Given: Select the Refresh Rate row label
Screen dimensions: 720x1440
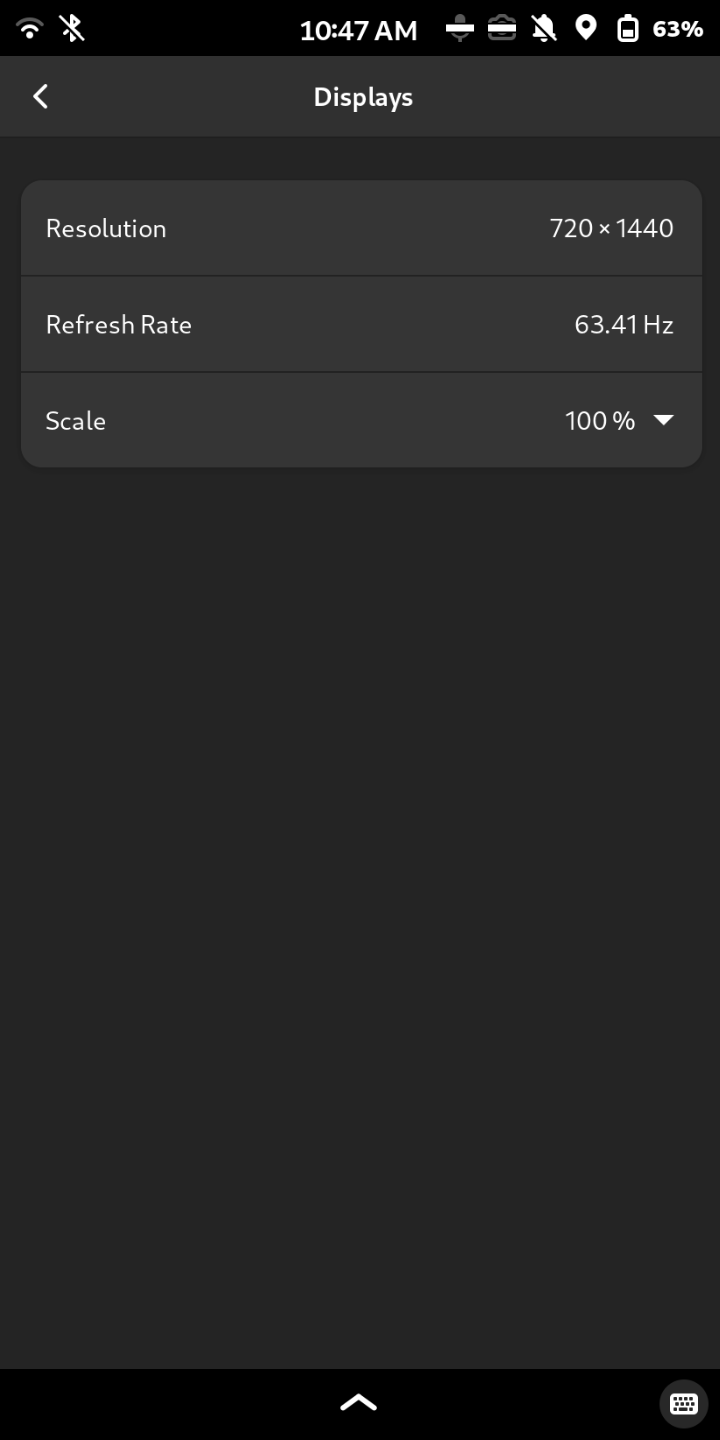Looking at the screenshot, I should pos(119,325).
